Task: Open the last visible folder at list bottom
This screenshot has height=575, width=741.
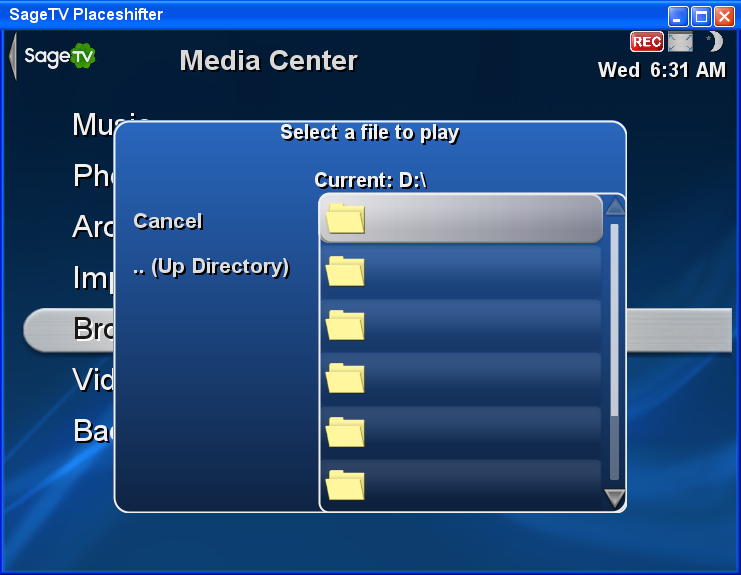Action: click(x=461, y=485)
